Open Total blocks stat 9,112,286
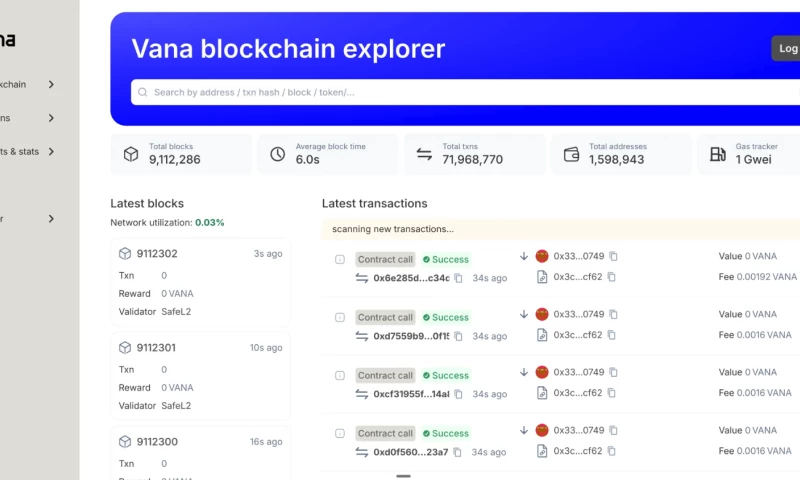Image resolution: width=800 pixels, height=480 pixels. pyautogui.click(x=174, y=160)
